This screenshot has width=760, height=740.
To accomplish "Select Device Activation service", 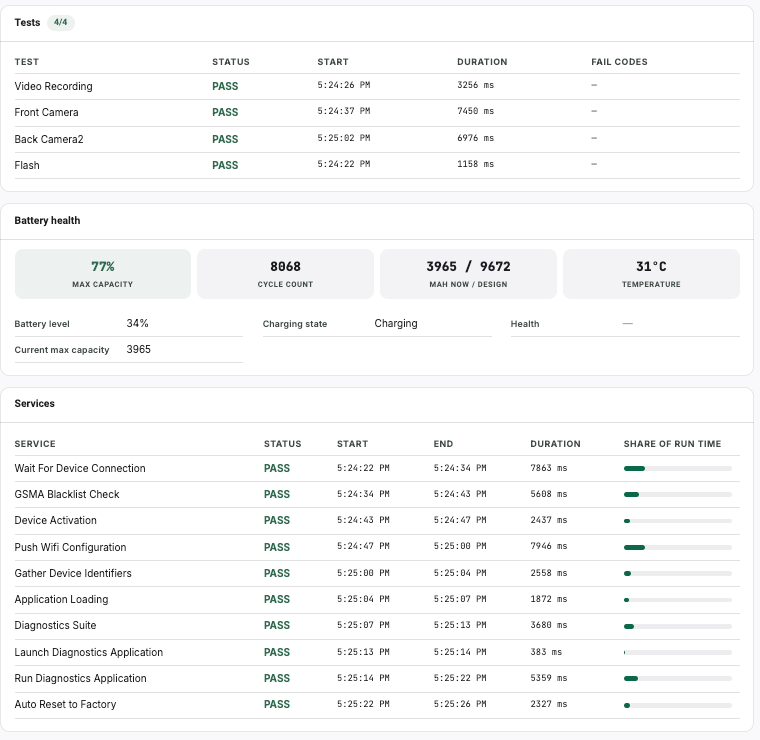I will pyautogui.click(x=56, y=520).
